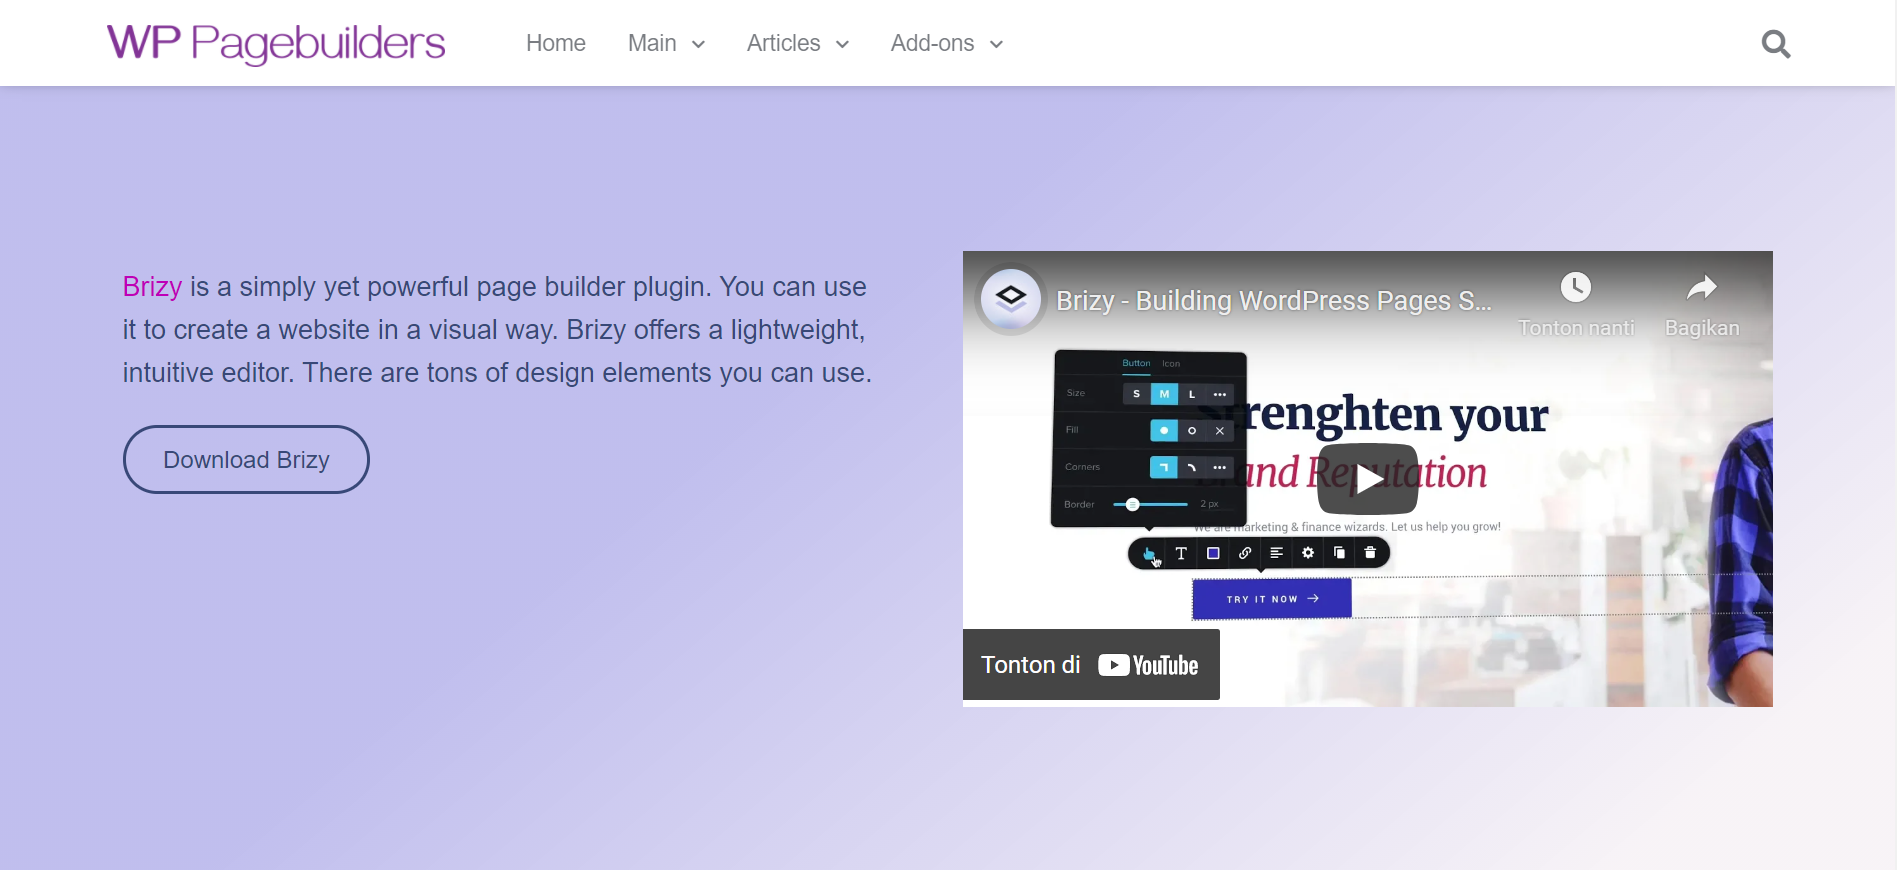Expand the Main dropdown chevron

tap(699, 44)
